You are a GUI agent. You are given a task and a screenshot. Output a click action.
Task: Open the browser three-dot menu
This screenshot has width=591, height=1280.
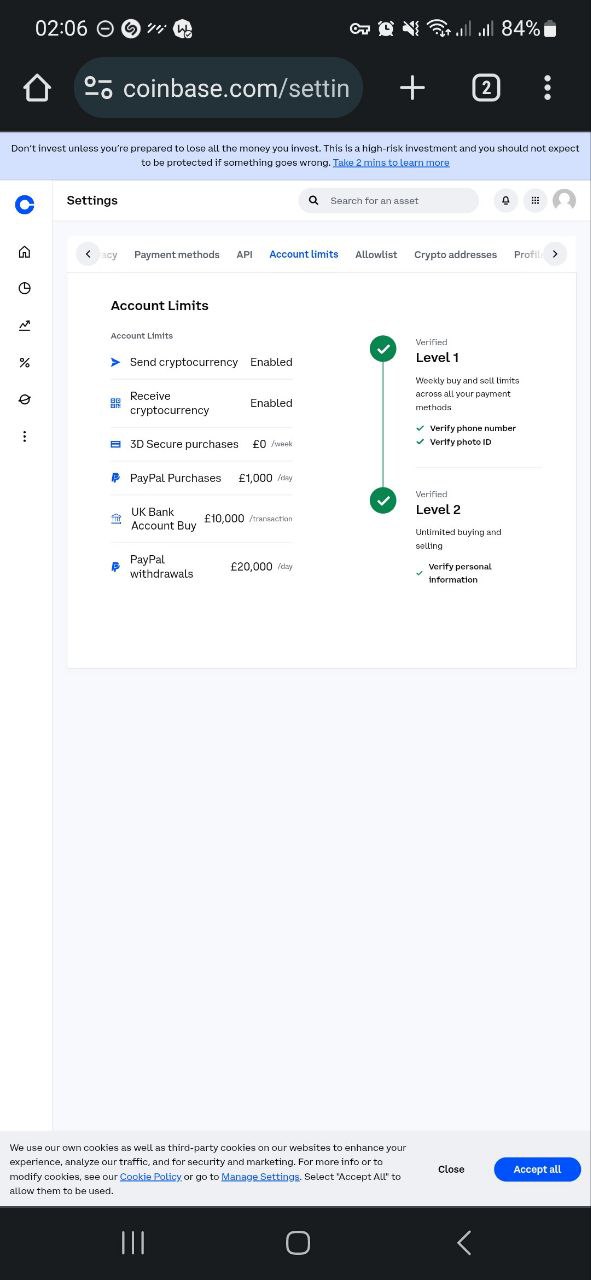point(547,88)
